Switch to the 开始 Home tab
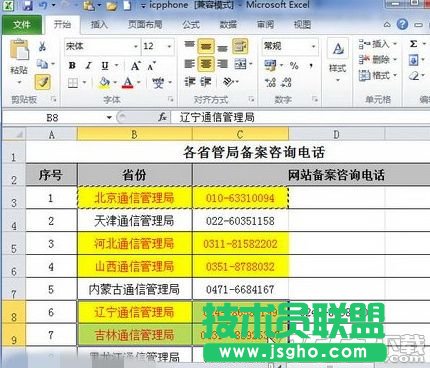This screenshot has width=430, height=368. [63, 24]
